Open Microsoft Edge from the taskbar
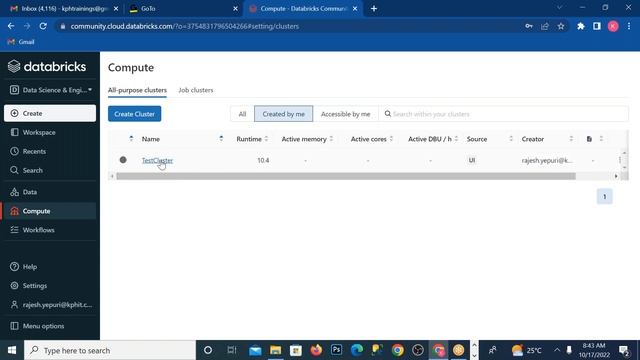The height and width of the screenshot is (360, 640). [x=357, y=350]
